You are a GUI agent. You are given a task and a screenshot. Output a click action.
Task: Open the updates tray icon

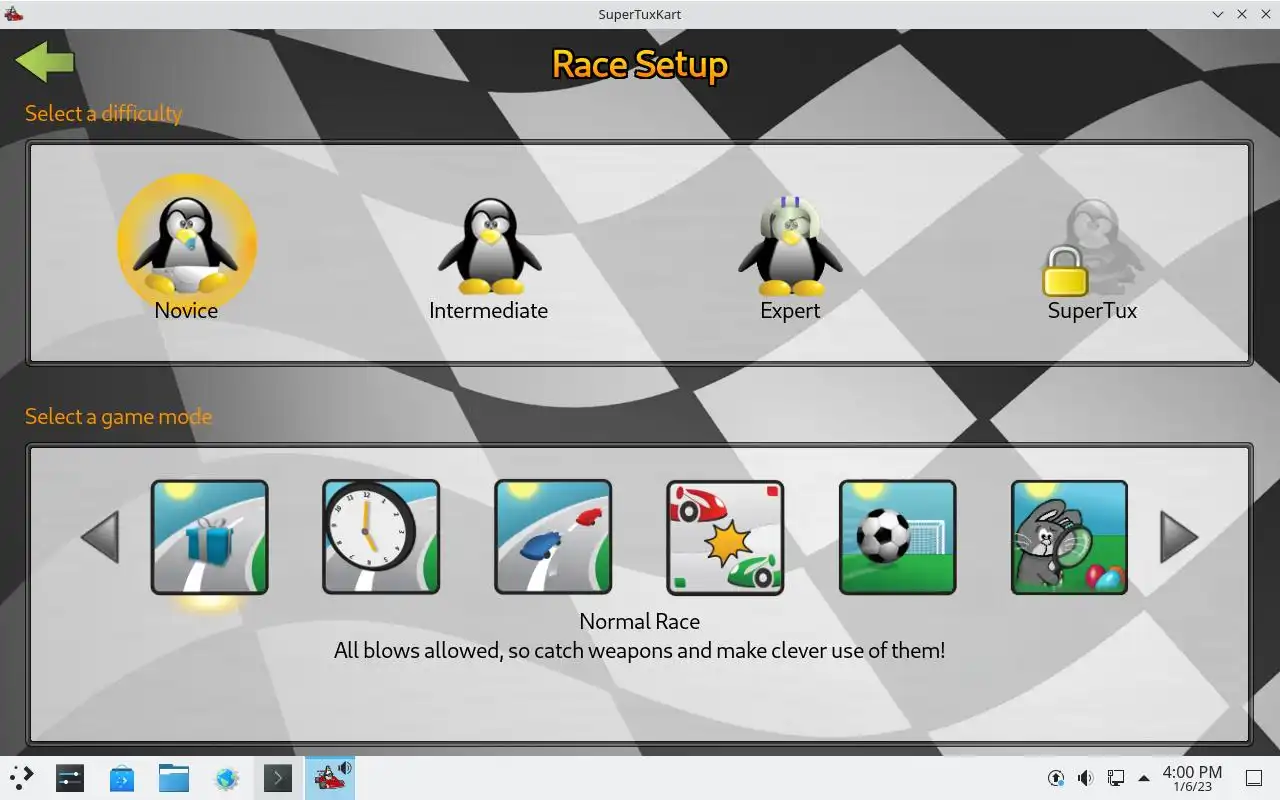click(x=1056, y=778)
